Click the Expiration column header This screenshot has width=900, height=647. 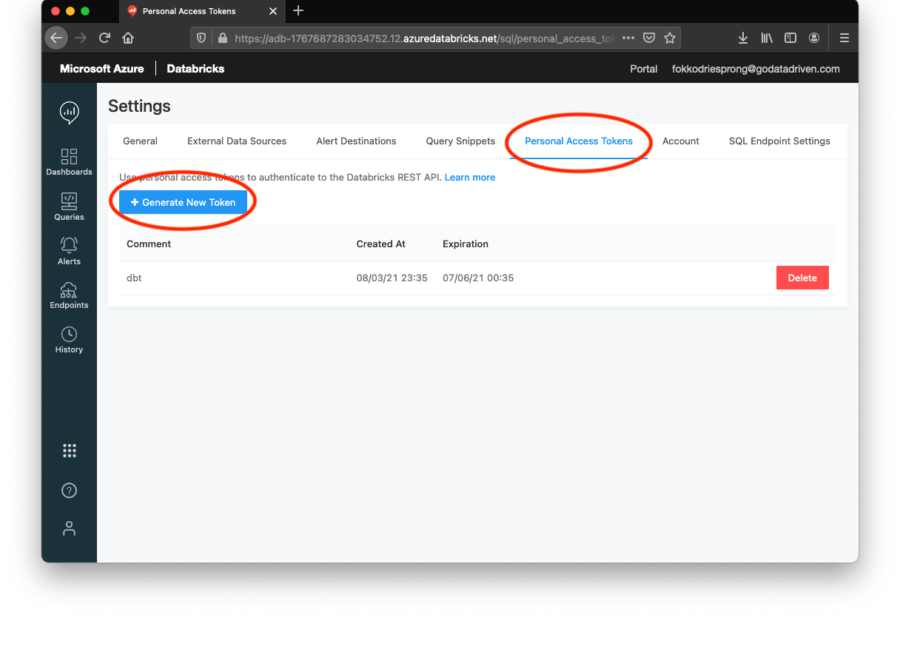click(465, 244)
